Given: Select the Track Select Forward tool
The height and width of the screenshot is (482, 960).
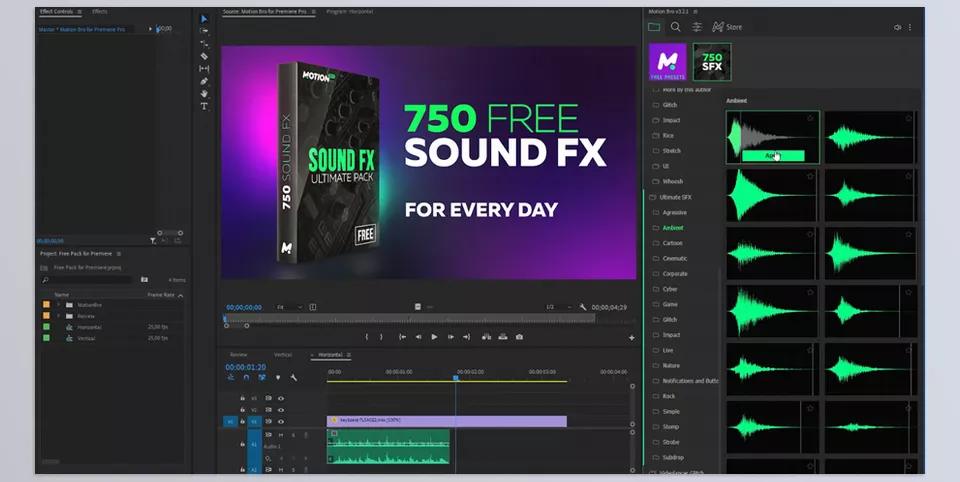Looking at the screenshot, I should (204, 31).
